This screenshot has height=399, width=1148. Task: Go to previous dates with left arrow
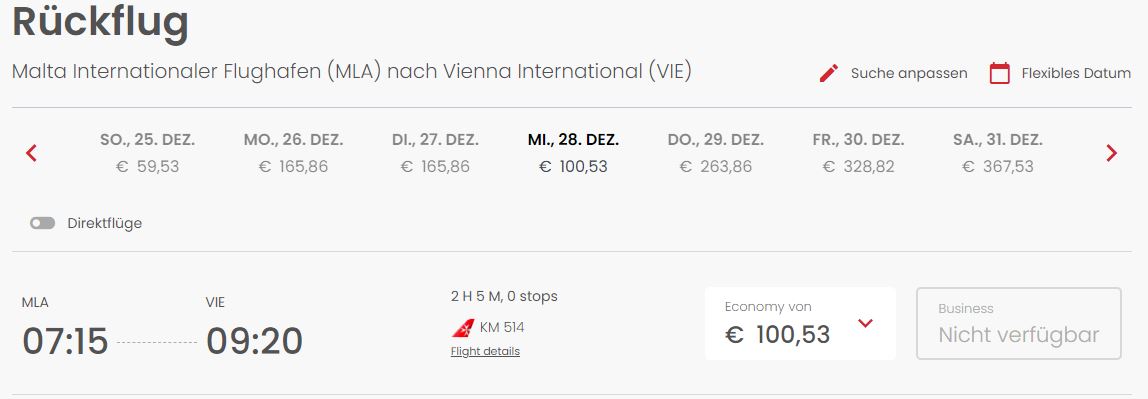[31, 153]
